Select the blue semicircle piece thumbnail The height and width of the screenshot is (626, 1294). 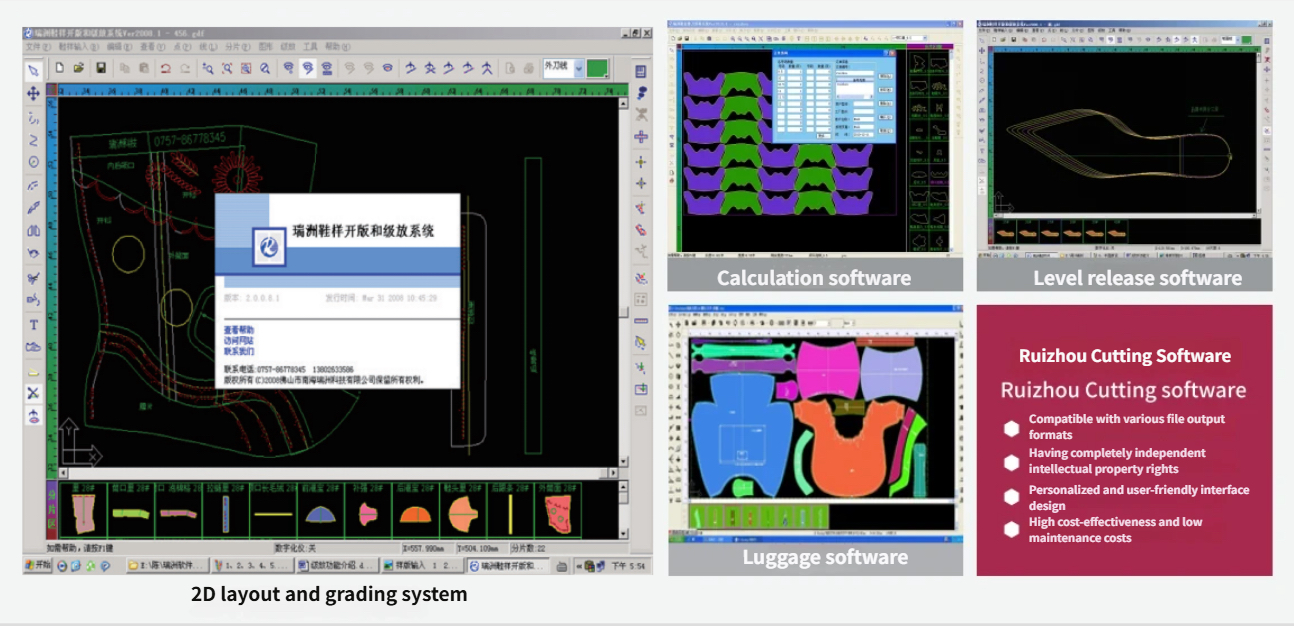(320, 515)
